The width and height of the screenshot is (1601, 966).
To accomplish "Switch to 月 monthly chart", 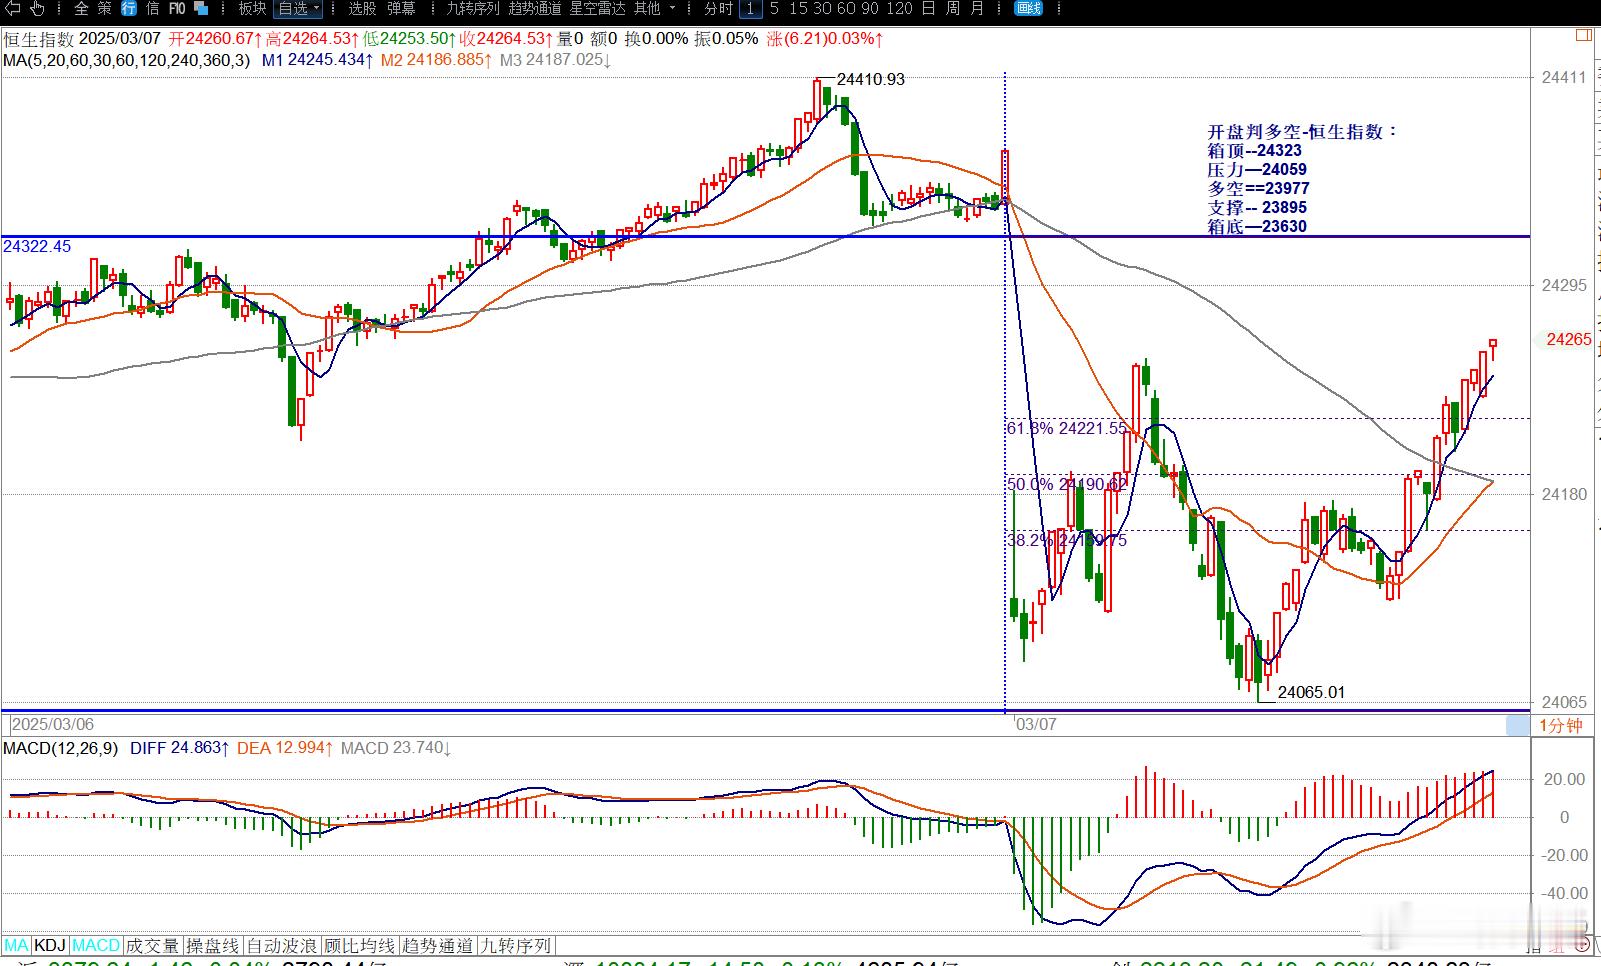I will 977,9.
